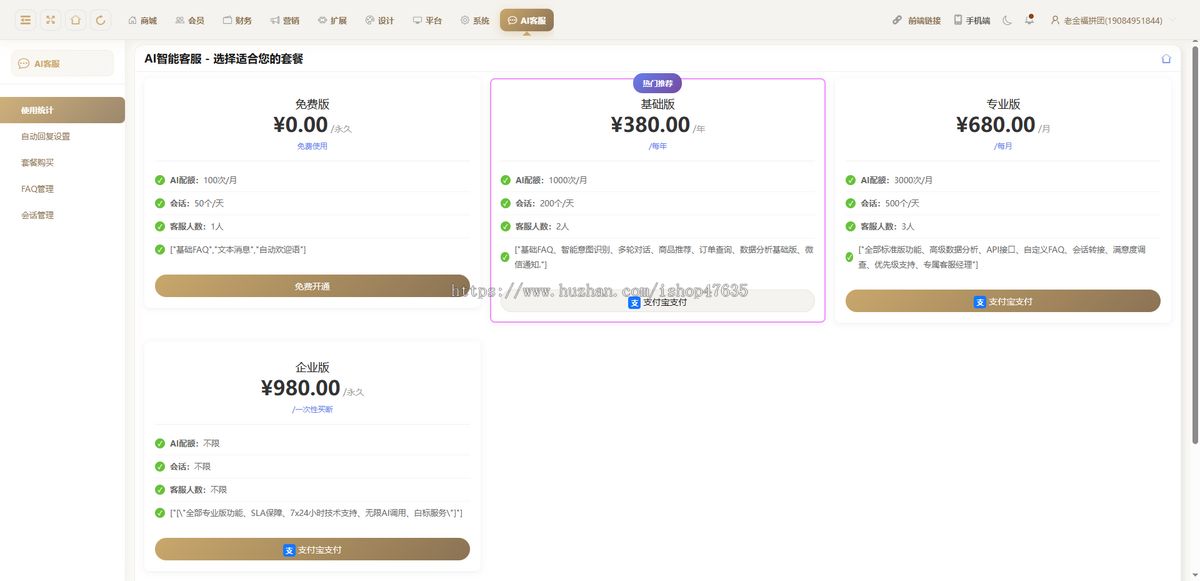Click the check icon beside 会话 50个/天
Image resolution: width=1200 pixels, height=581 pixels.
pos(160,203)
